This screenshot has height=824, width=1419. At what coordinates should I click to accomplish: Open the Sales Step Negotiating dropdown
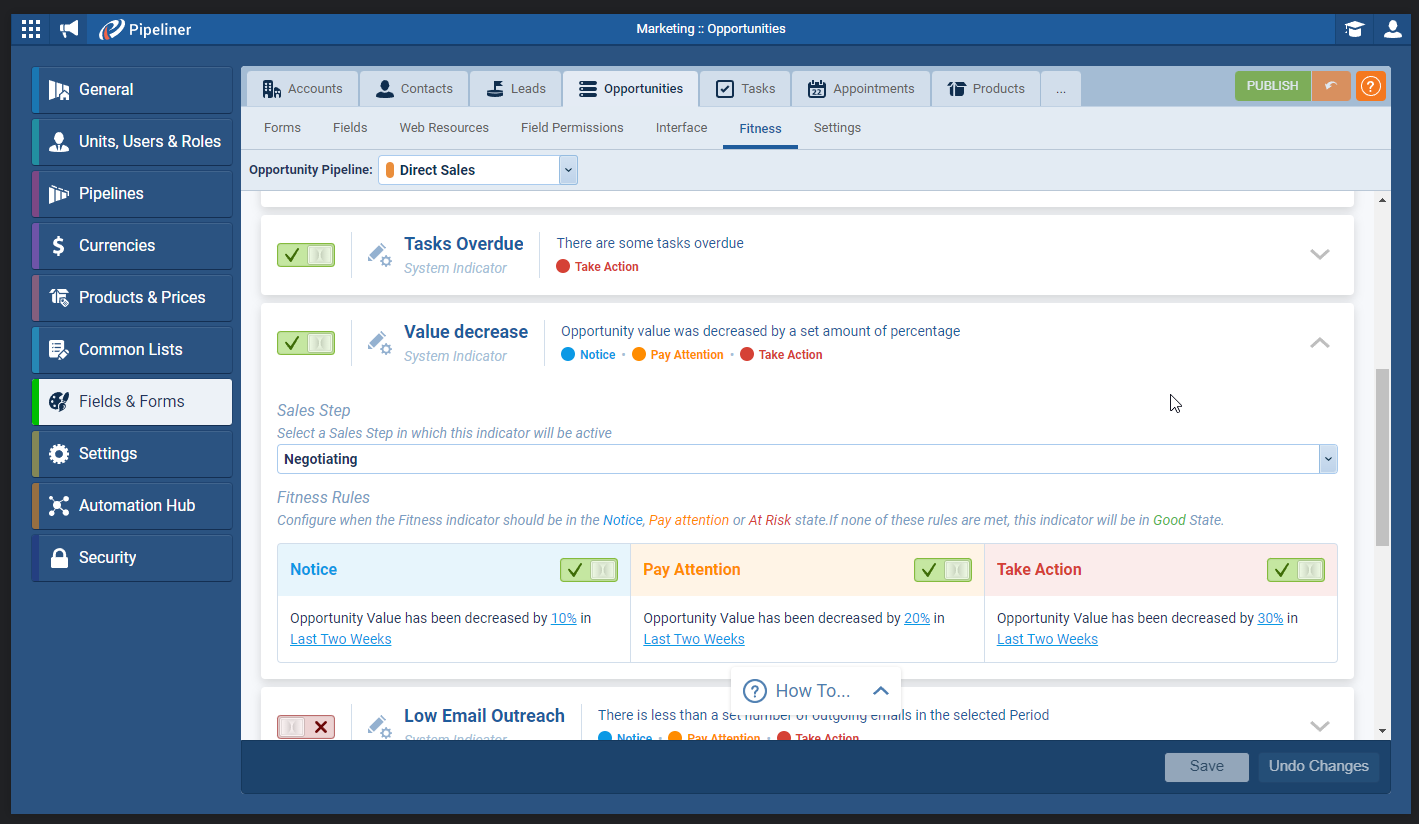[x=1327, y=459]
